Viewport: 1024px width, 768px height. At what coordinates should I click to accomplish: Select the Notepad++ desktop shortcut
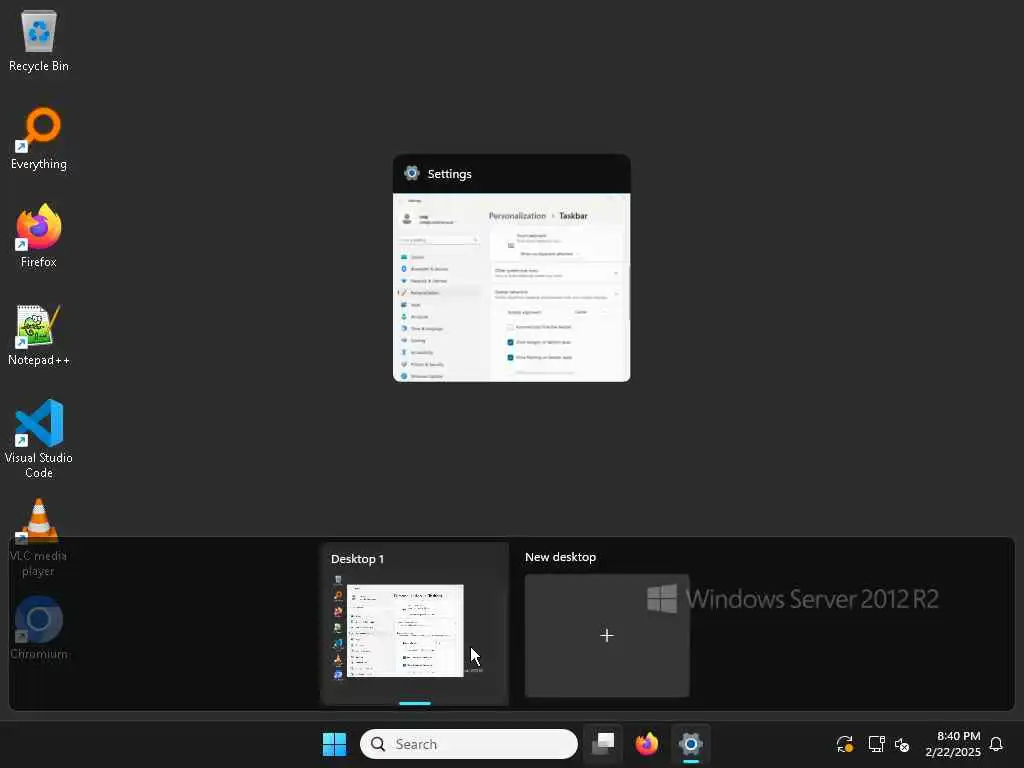point(39,334)
